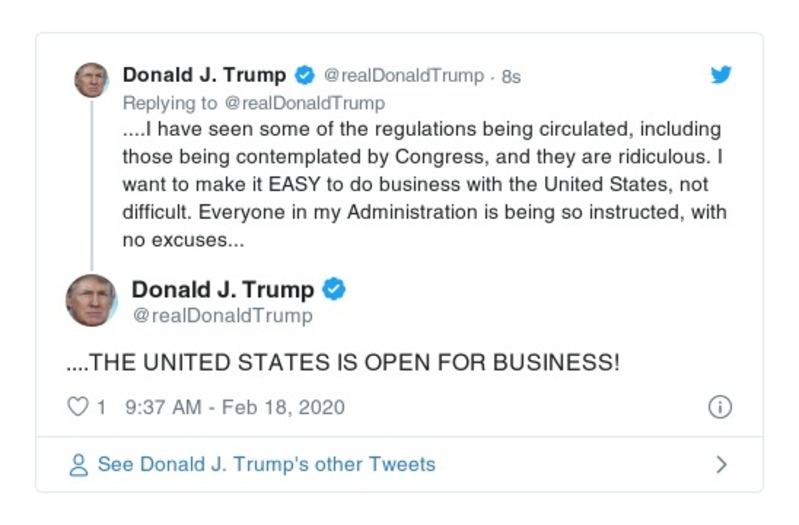Open the 9:37 AM - Feb 18, 2020 timestamp

click(235, 407)
